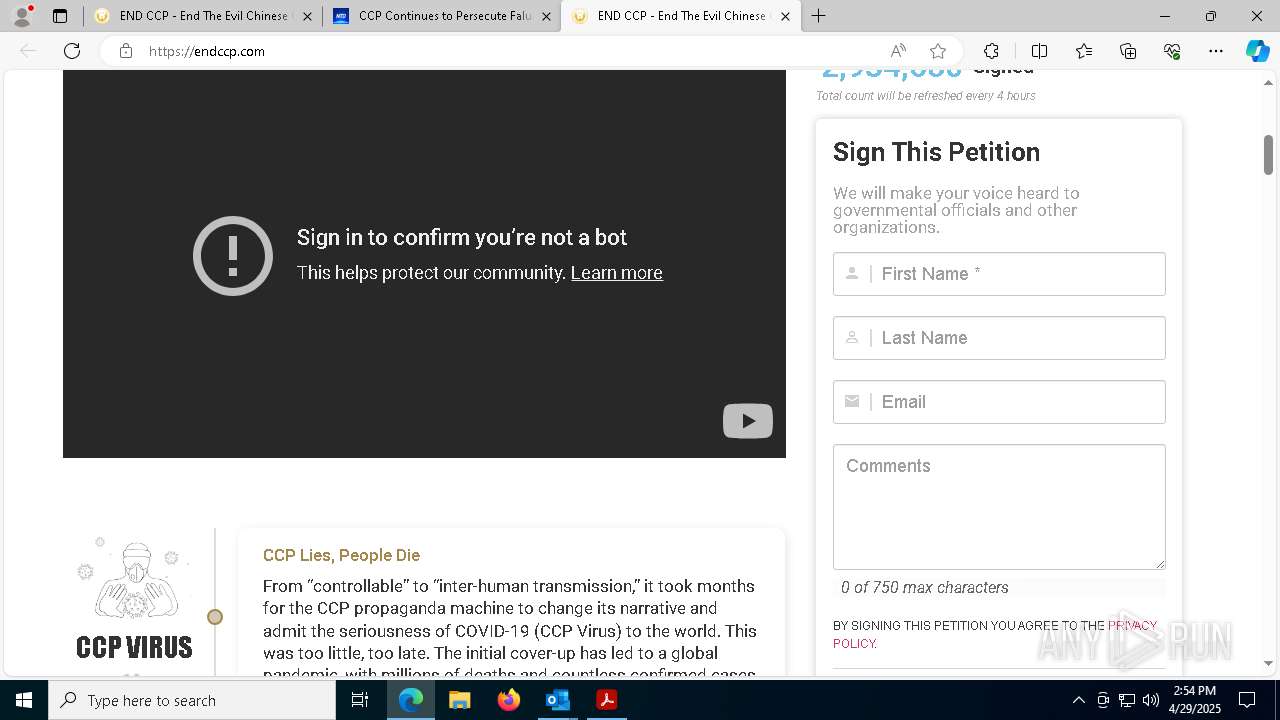Viewport: 1280px width, 720px height.
Task: Open Task View on taskbar
Action: pyautogui.click(x=360, y=700)
